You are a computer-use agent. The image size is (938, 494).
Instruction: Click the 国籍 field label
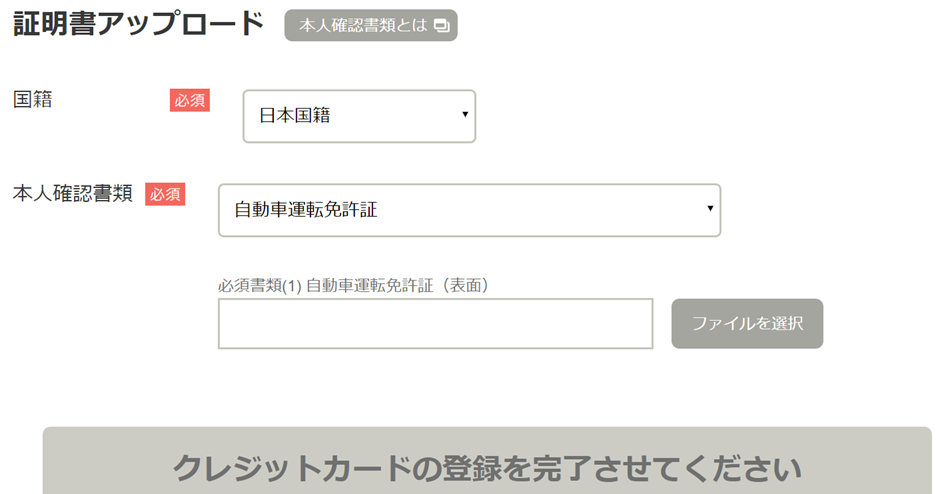point(33,99)
